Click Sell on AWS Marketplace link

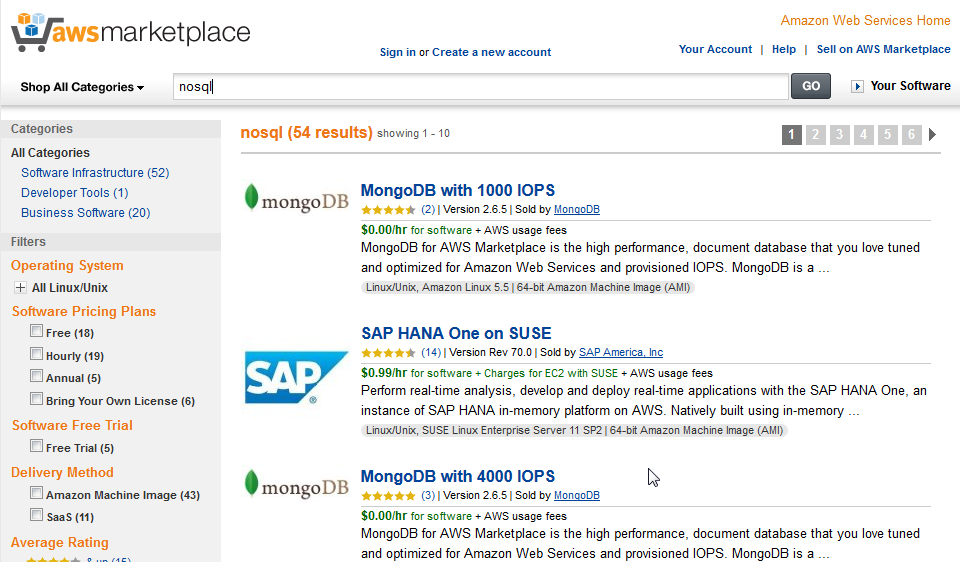tap(883, 49)
